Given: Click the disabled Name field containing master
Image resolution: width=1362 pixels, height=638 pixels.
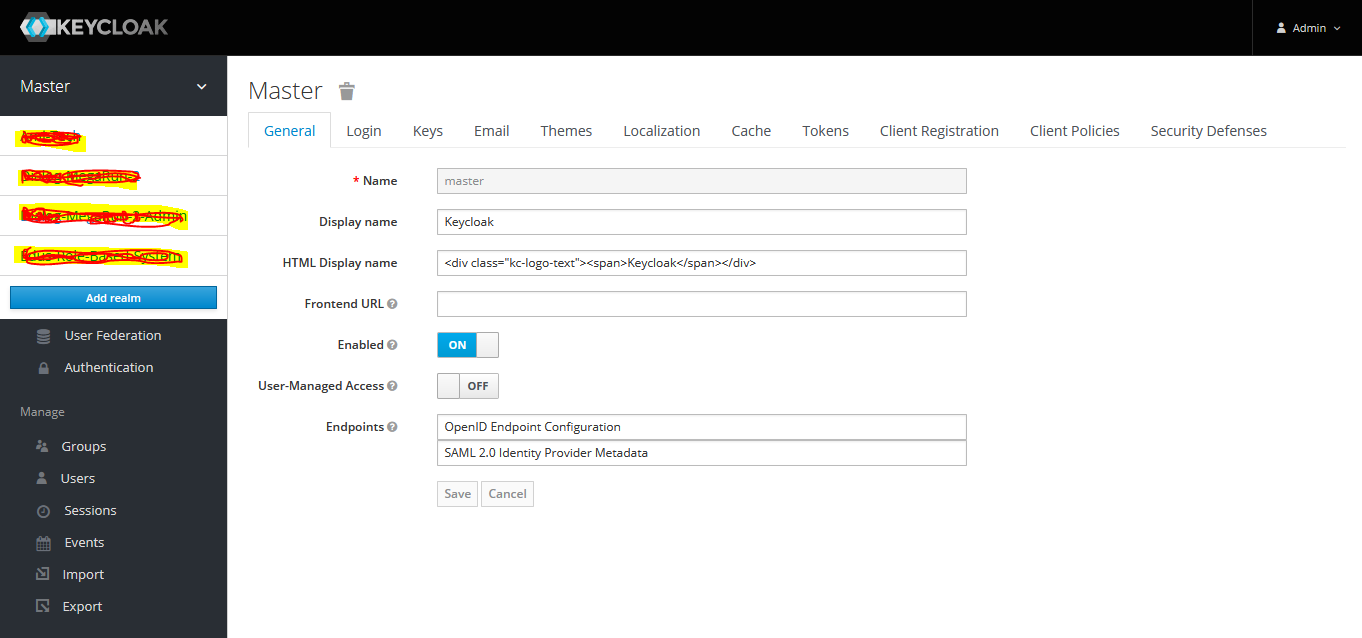Looking at the screenshot, I should coord(702,181).
